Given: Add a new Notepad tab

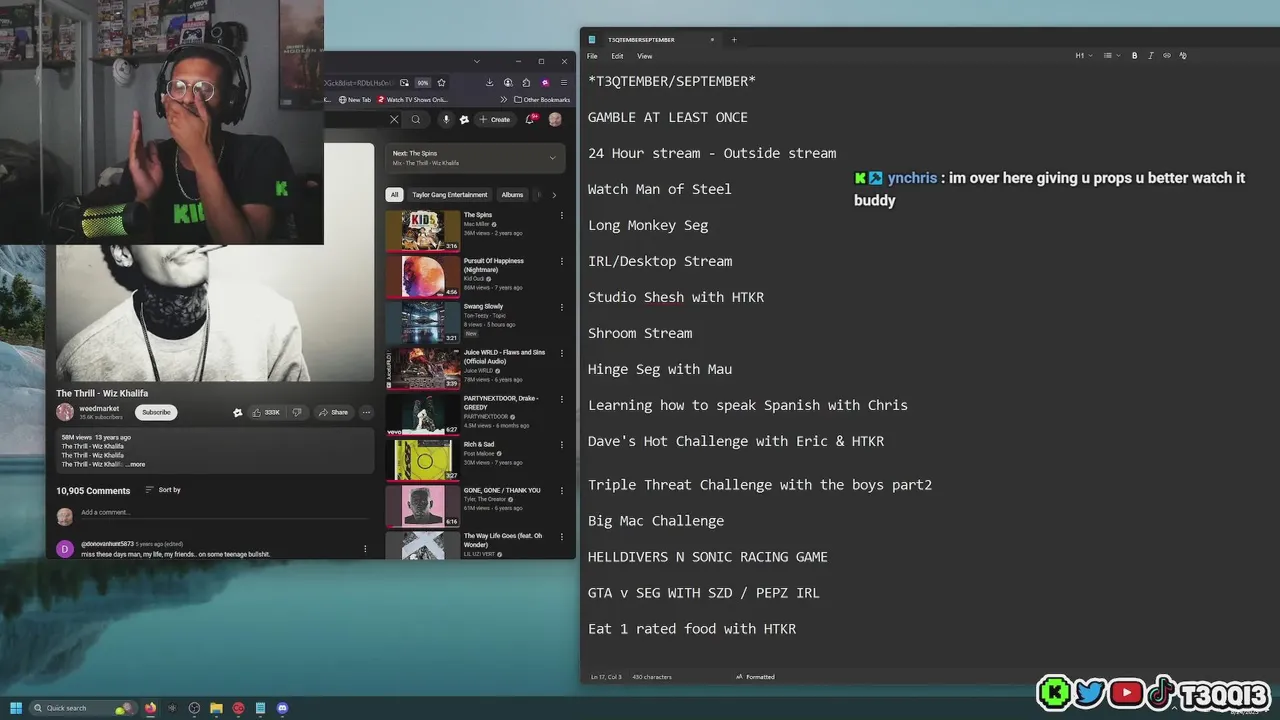Looking at the screenshot, I should coord(734,40).
